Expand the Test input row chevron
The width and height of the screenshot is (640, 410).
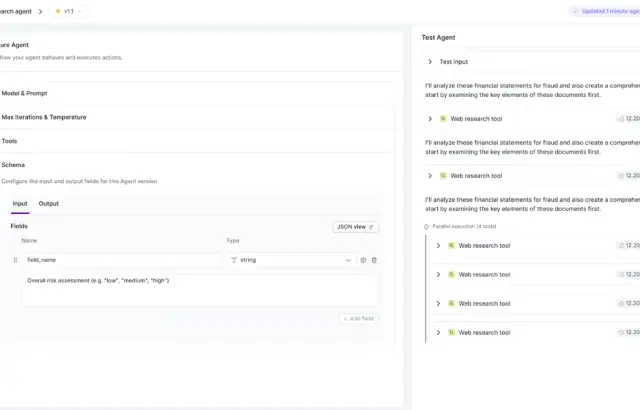430,62
